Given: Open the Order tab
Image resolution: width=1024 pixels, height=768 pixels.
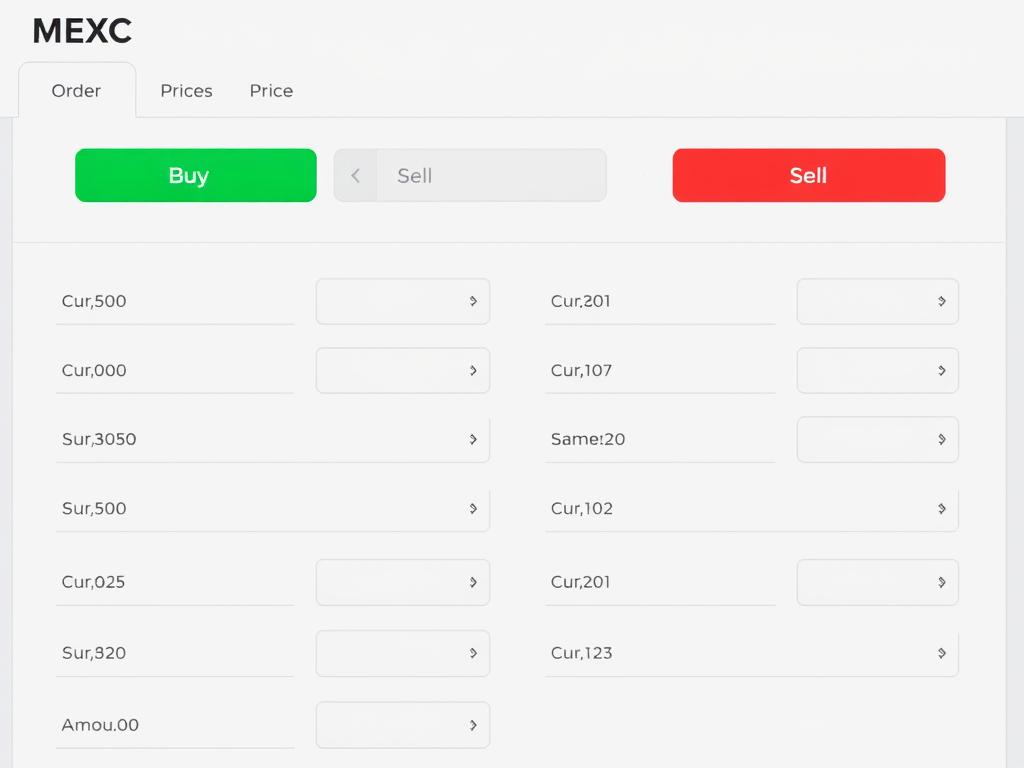Looking at the screenshot, I should 76,90.
